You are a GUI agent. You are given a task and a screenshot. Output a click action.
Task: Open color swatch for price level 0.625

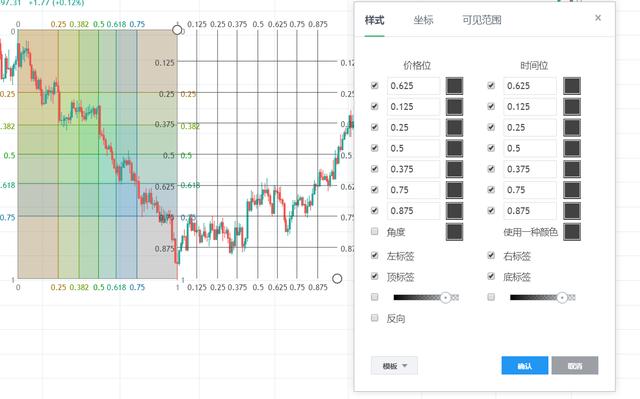(x=454, y=86)
